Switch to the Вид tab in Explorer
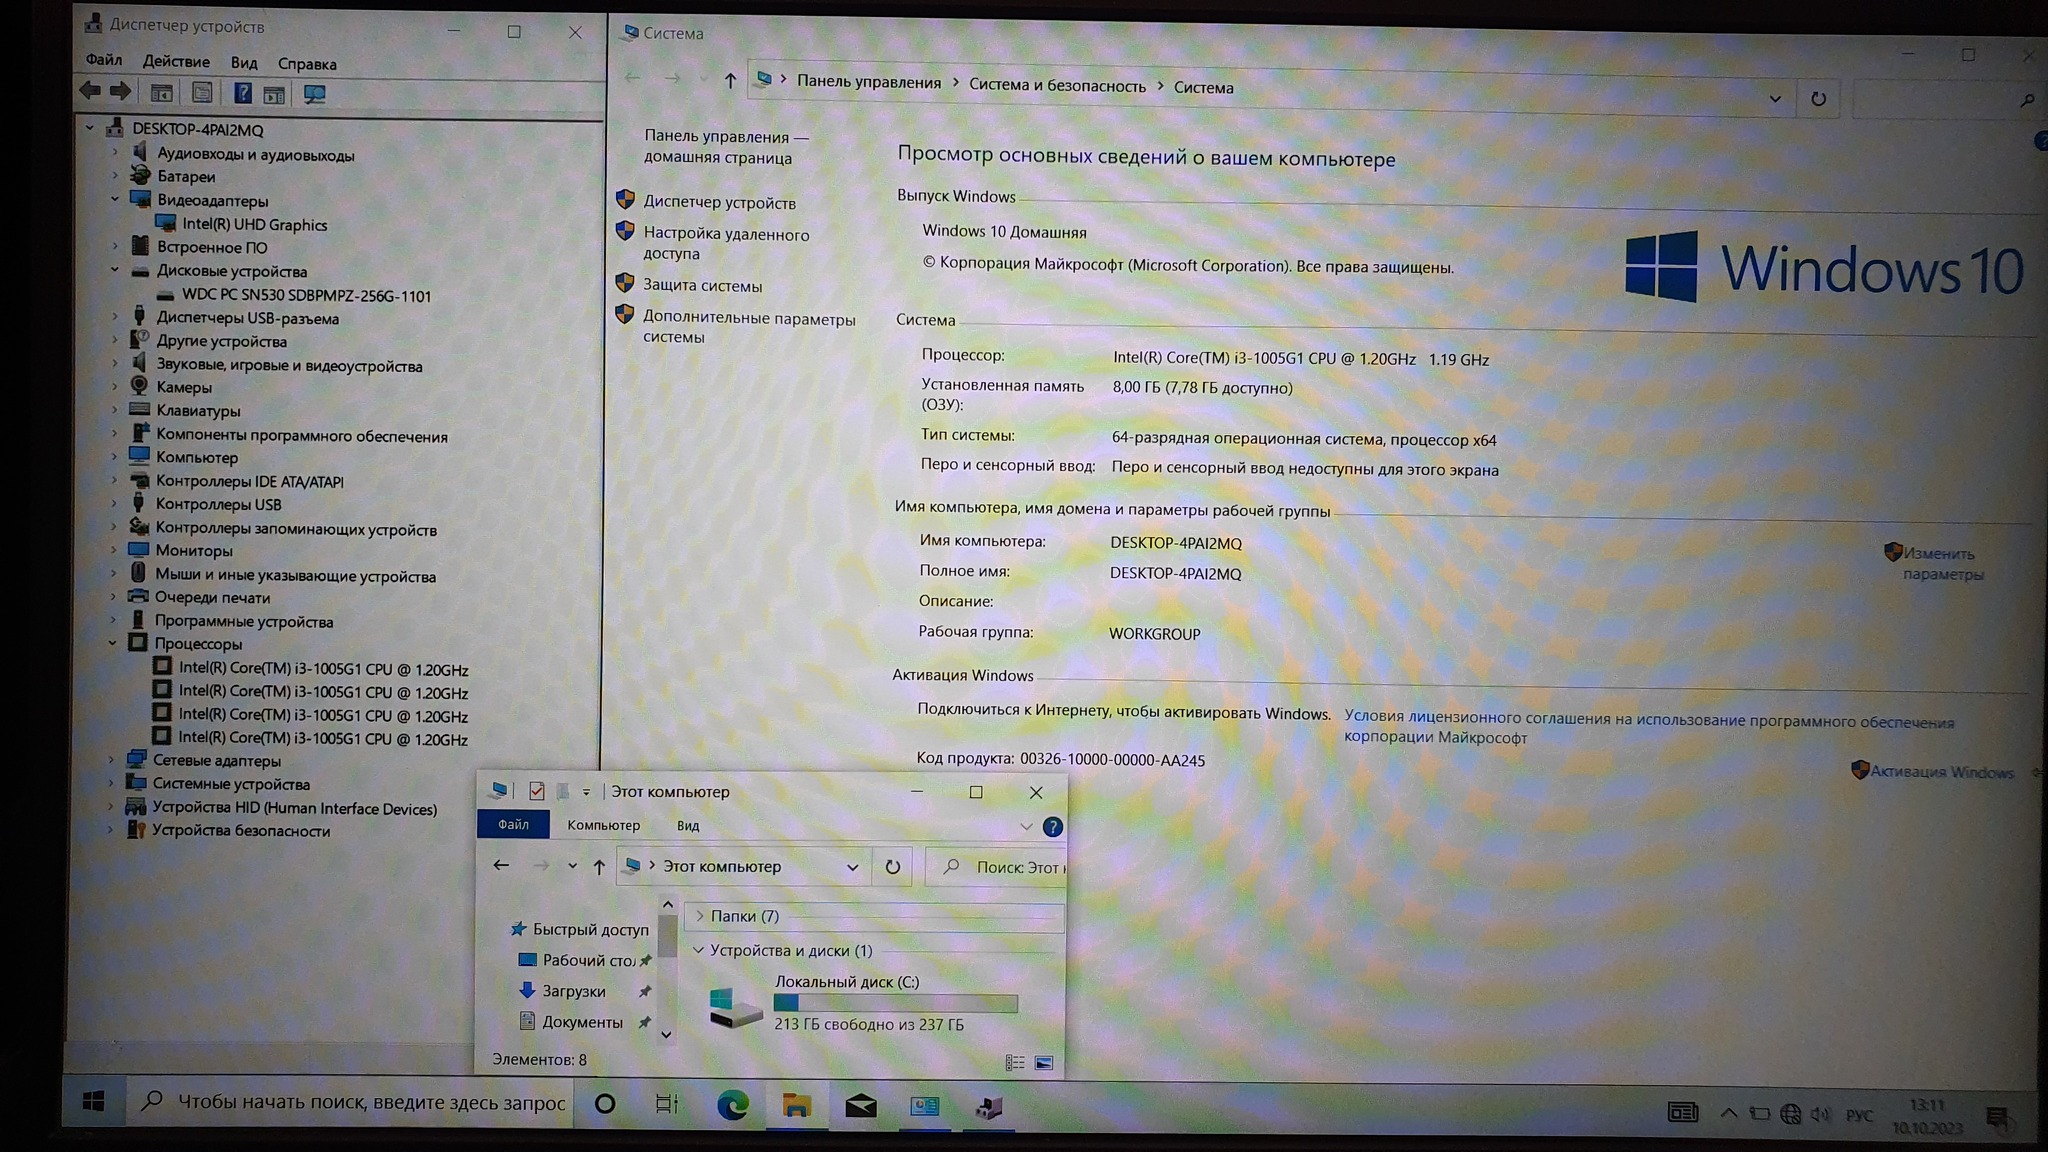This screenshot has width=2048, height=1152. [x=688, y=825]
